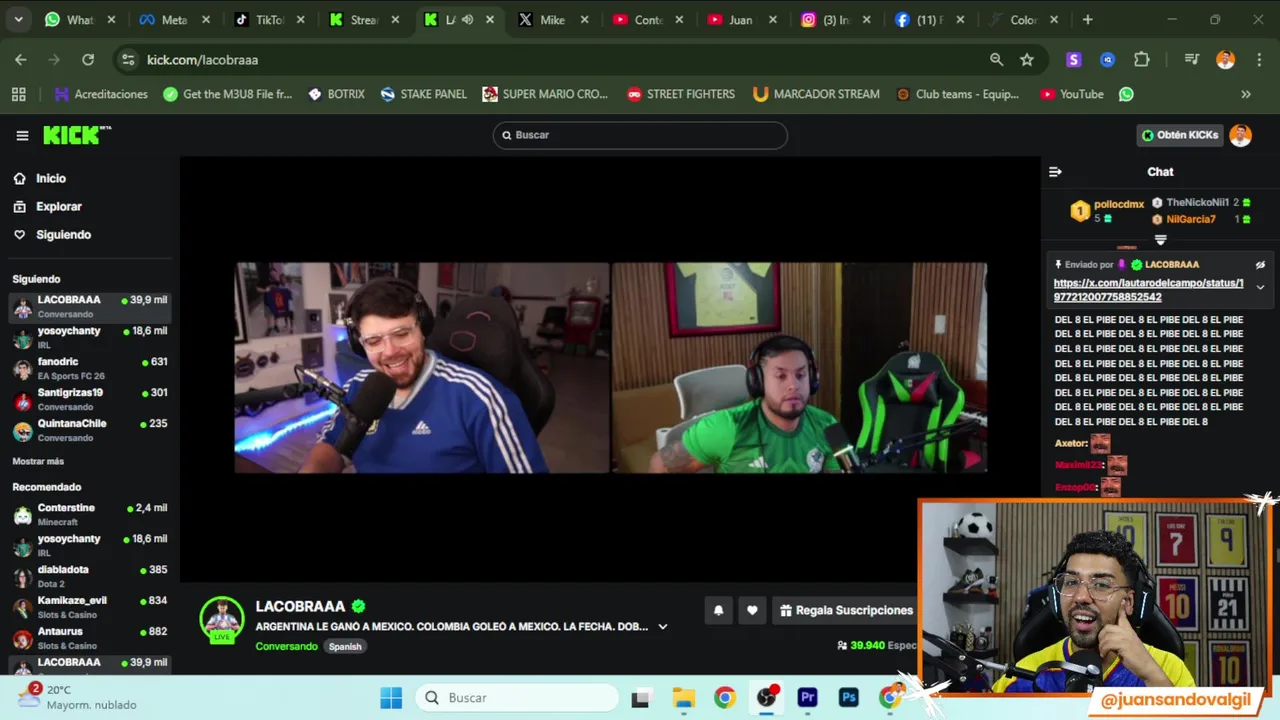Click the Obtén KICKs button

pyautogui.click(x=1180, y=135)
